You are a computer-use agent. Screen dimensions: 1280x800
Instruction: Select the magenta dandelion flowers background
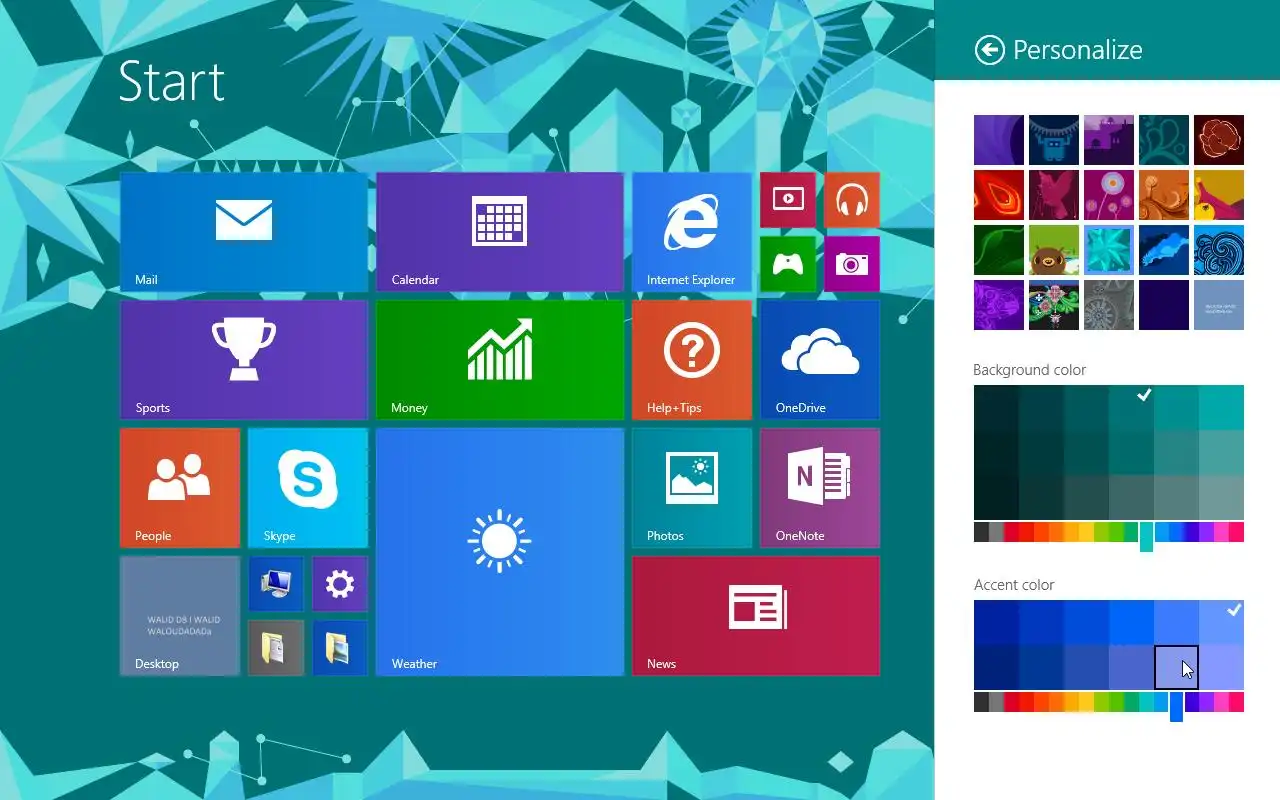1109,195
